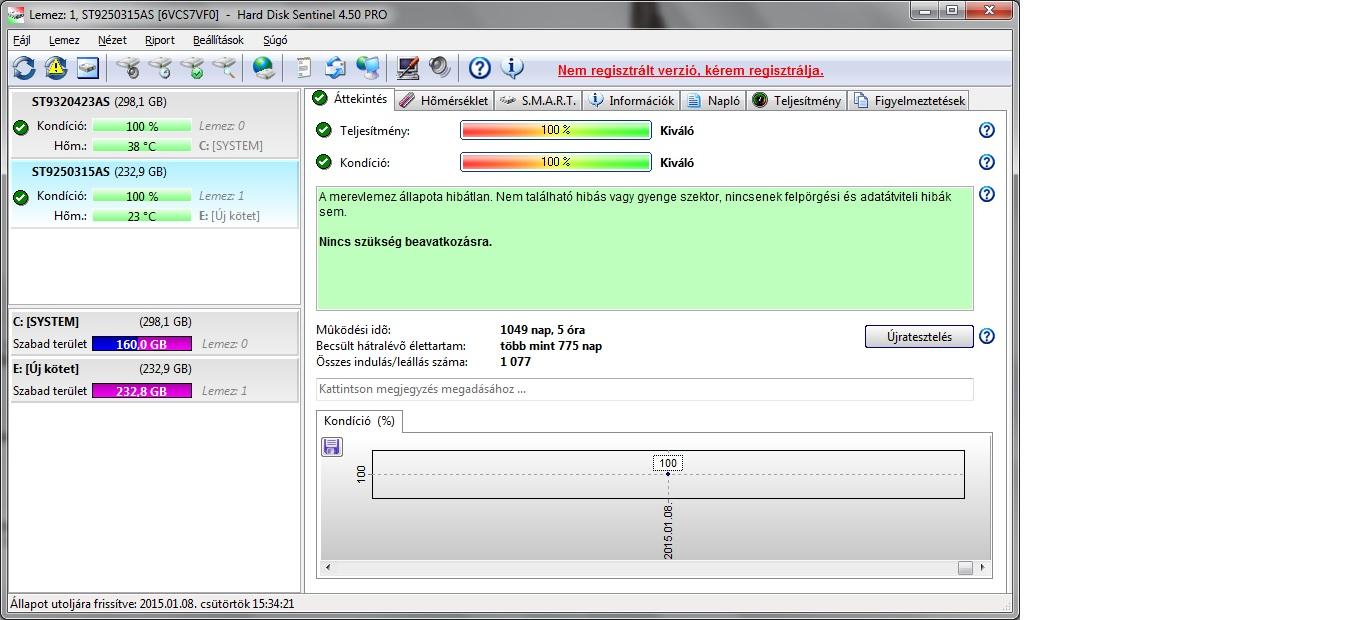Click the Nincs szükség beavatkozásra text
1364x620 pixels.
[x=406, y=242]
